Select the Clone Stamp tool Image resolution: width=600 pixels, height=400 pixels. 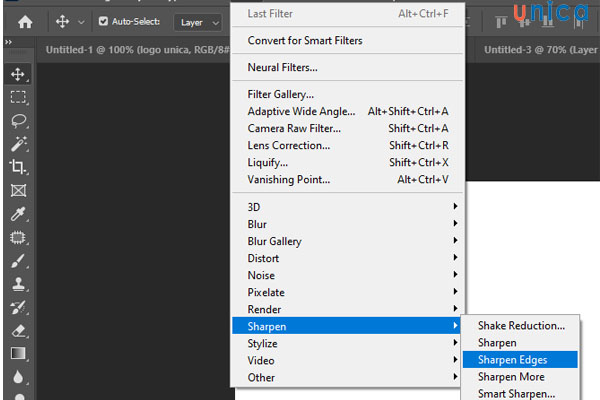(x=18, y=283)
